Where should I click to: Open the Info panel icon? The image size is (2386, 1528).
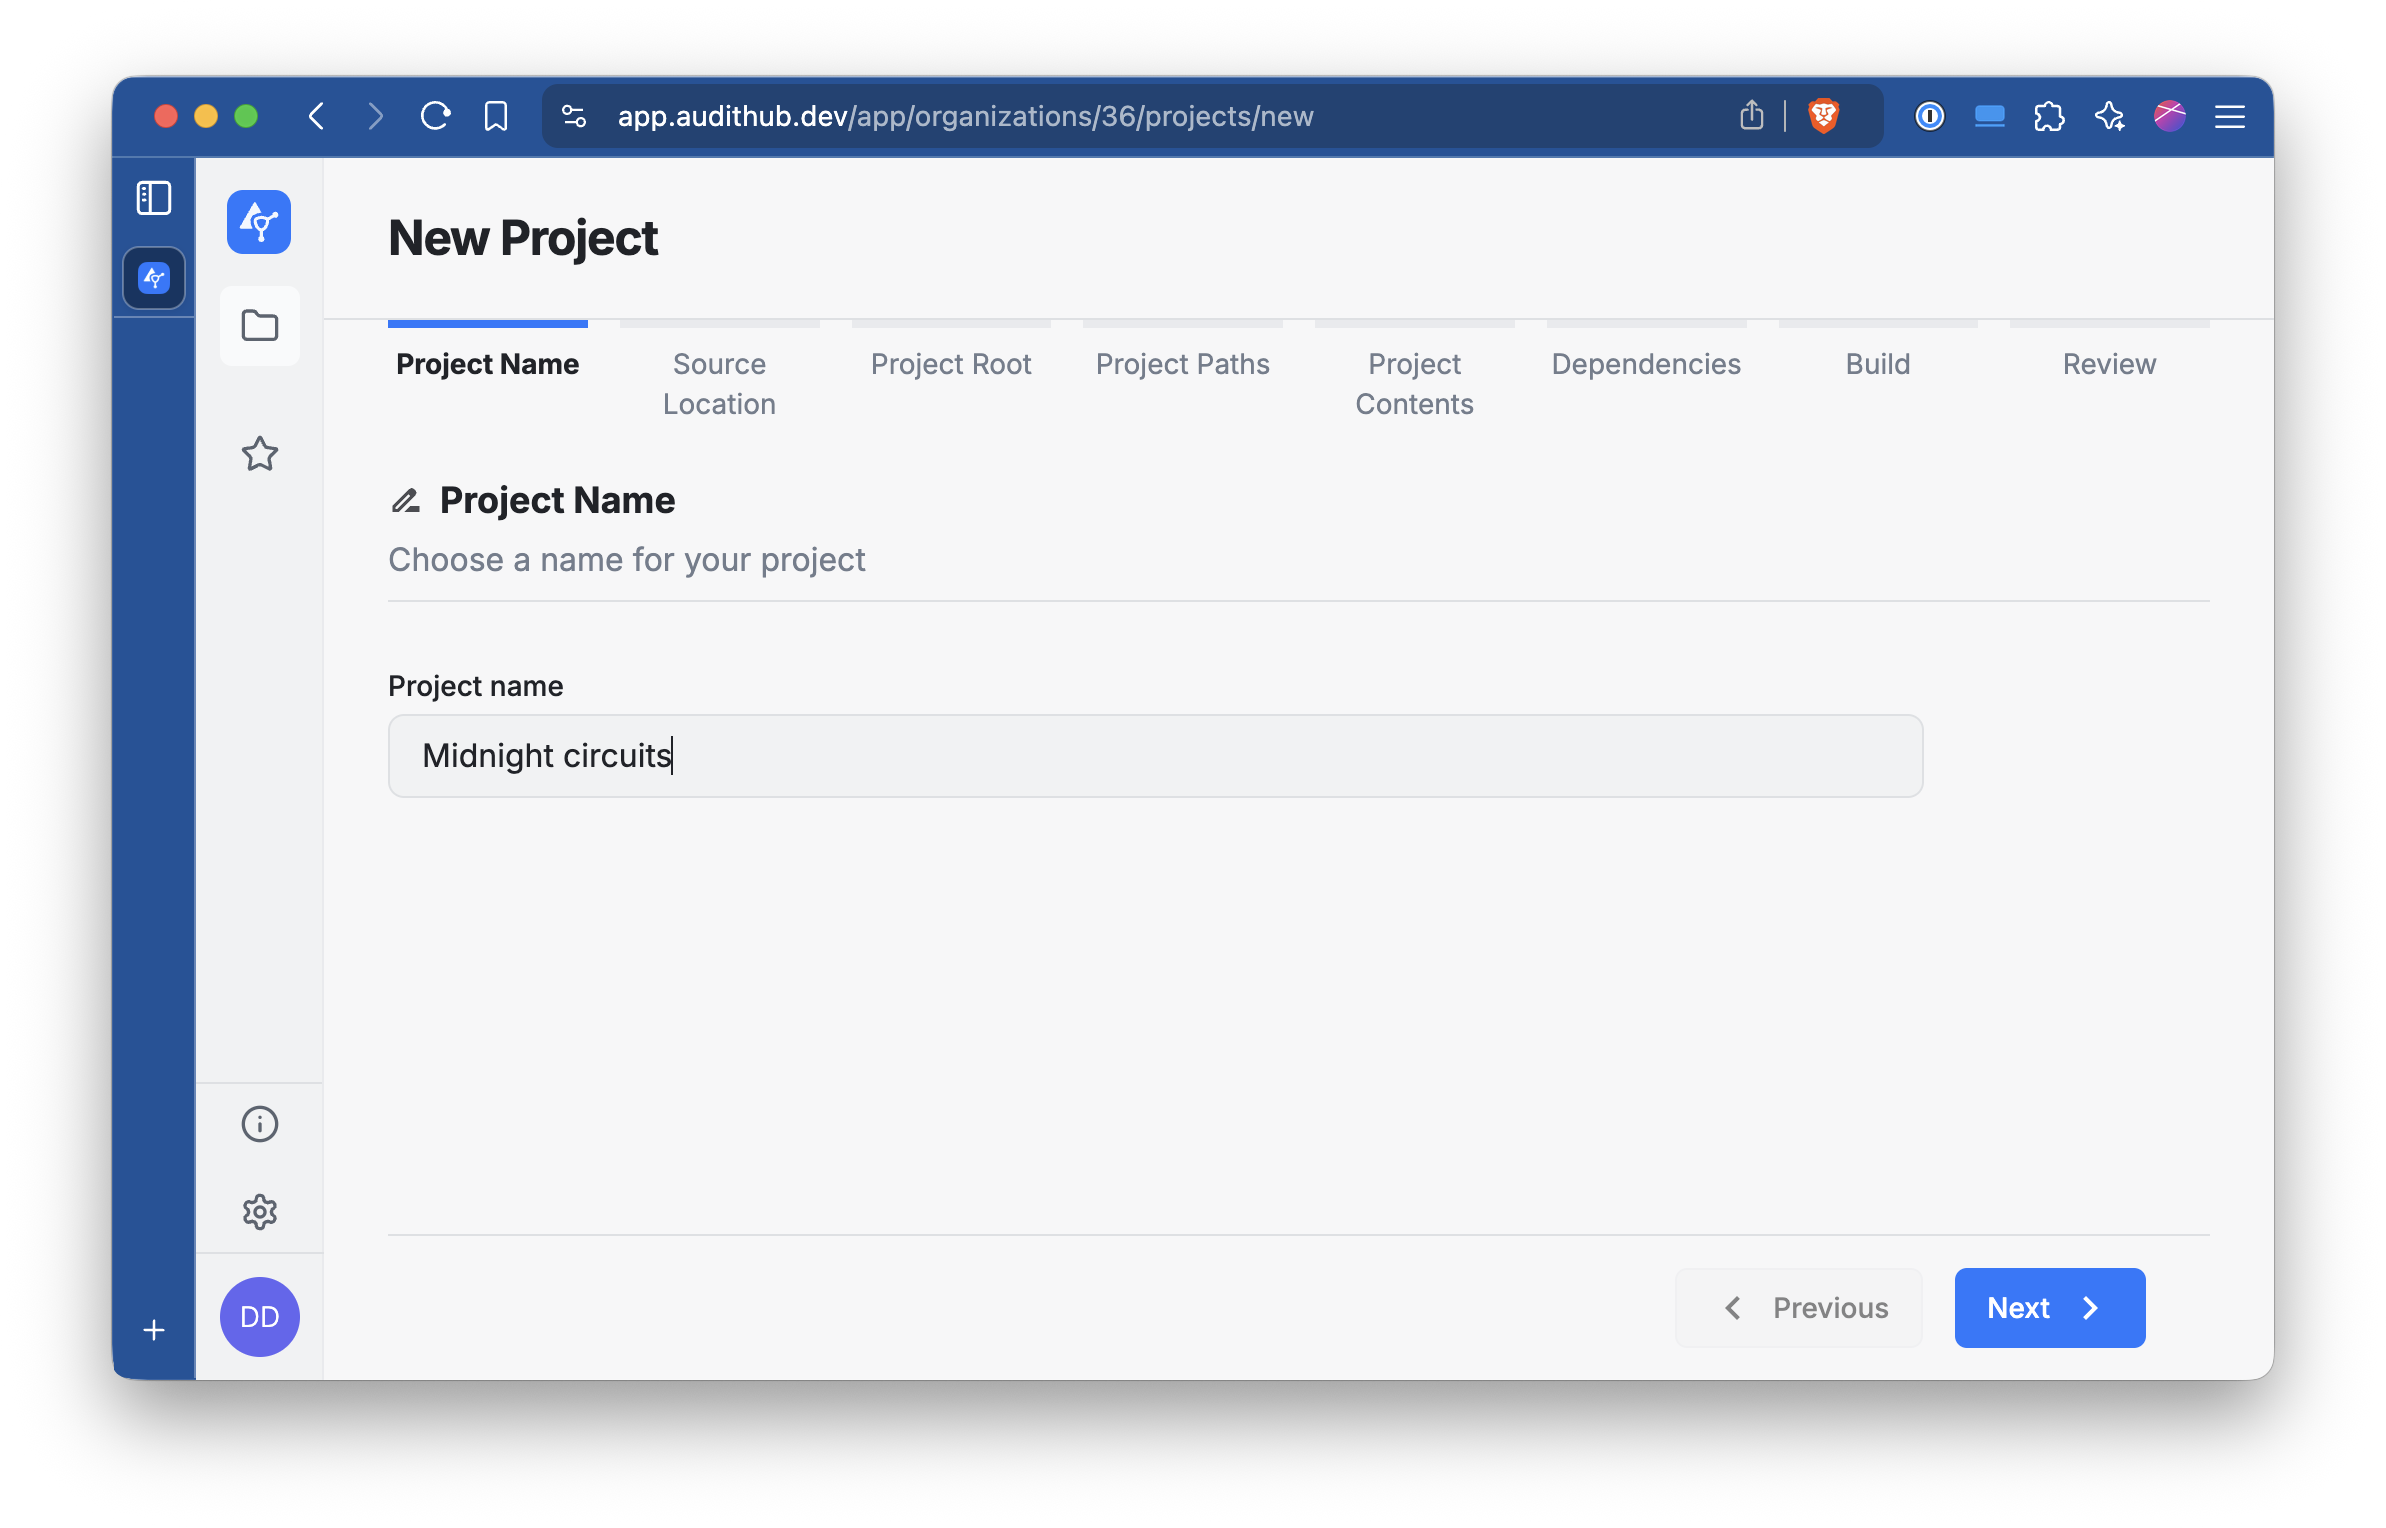259,1124
